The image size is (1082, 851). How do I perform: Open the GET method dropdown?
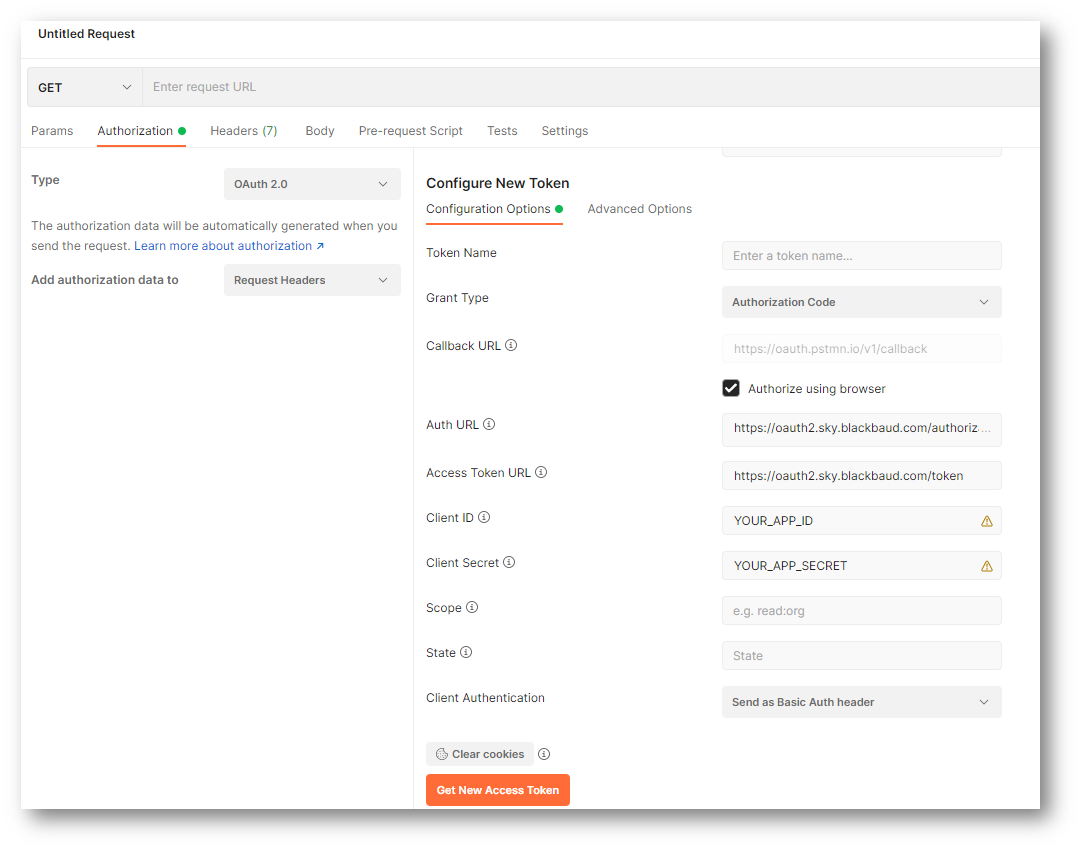tap(84, 87)
